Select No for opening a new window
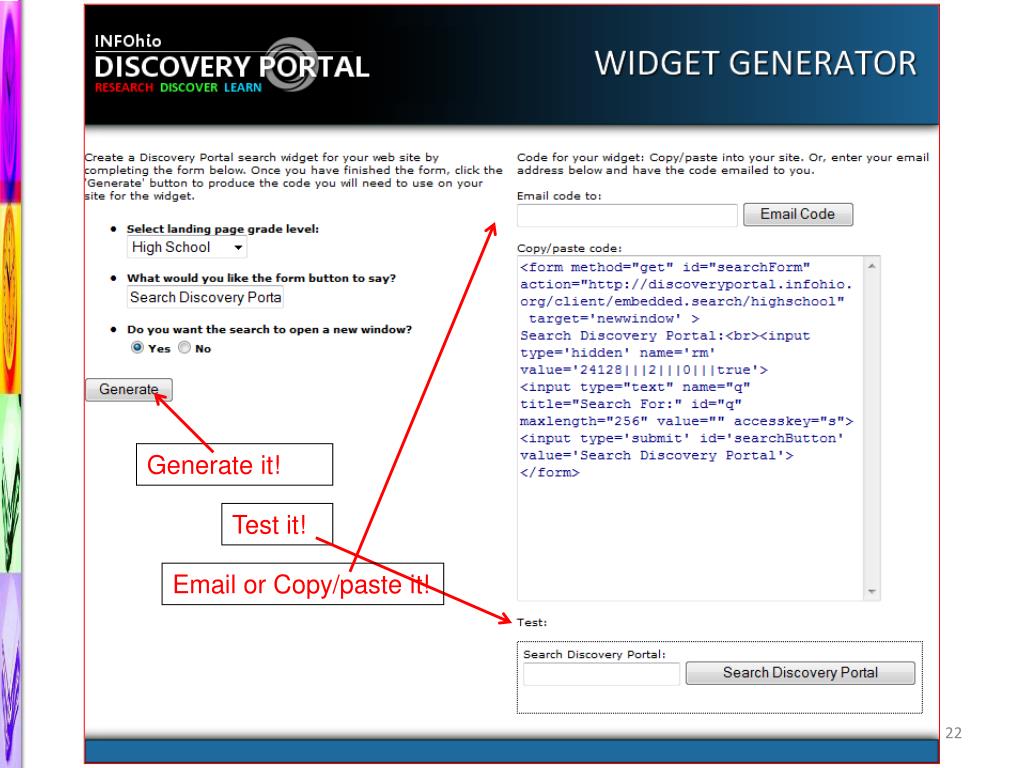Viewport: 1024px width, 768px height. [x=185, y=347]
